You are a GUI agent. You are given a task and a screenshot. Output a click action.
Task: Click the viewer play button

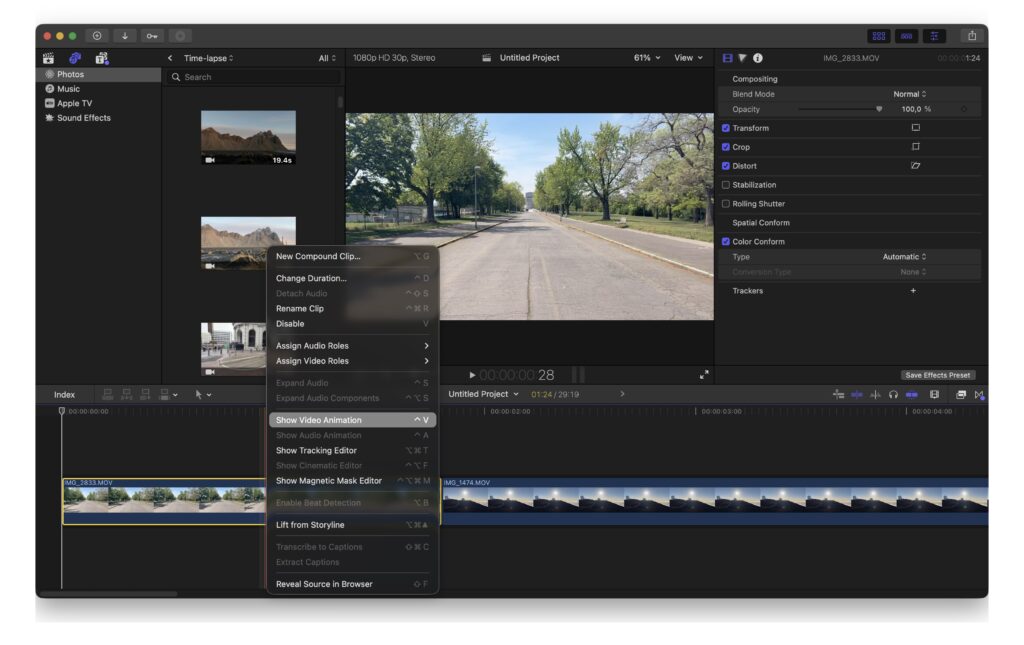(472, 375)
